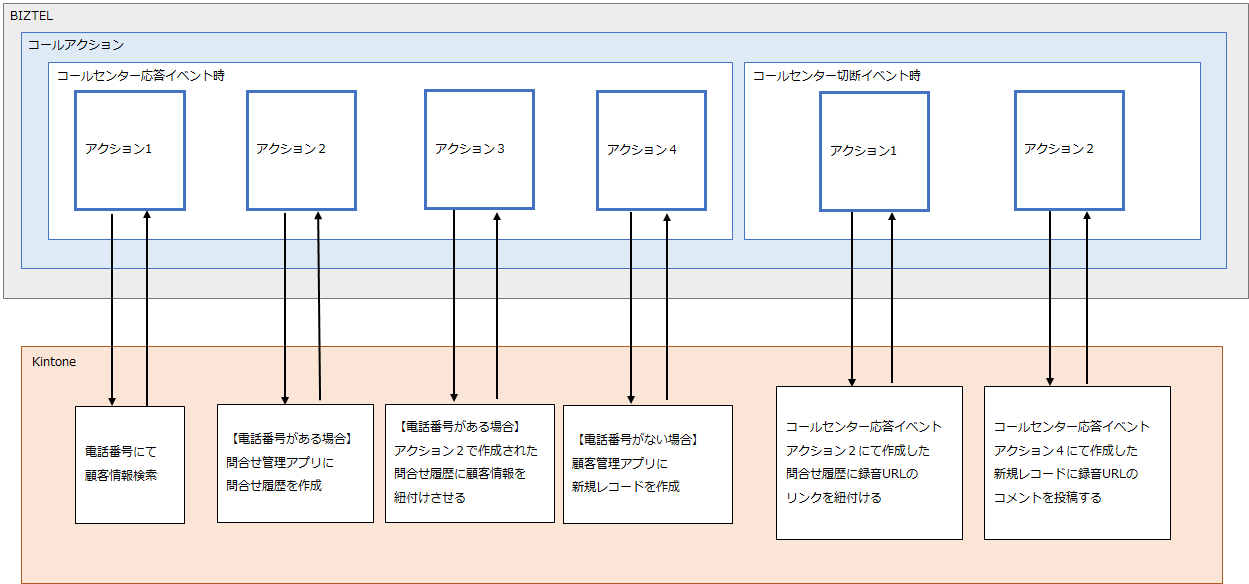Click the Kintone container label
The width and height of the screenshot is (1249, 584).
(54, 361)
